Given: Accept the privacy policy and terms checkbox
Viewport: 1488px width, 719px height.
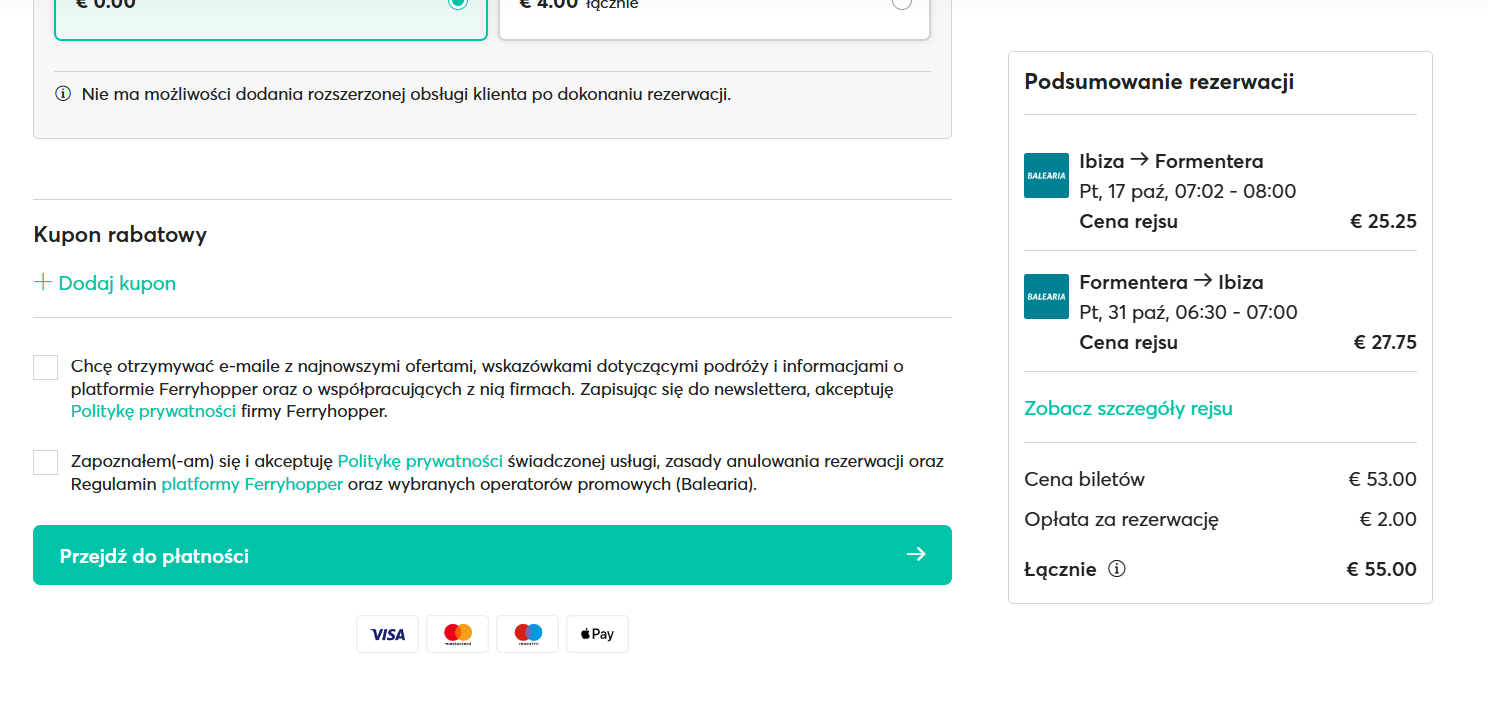Looking at the screenshot, I should [x=46, y=462].
